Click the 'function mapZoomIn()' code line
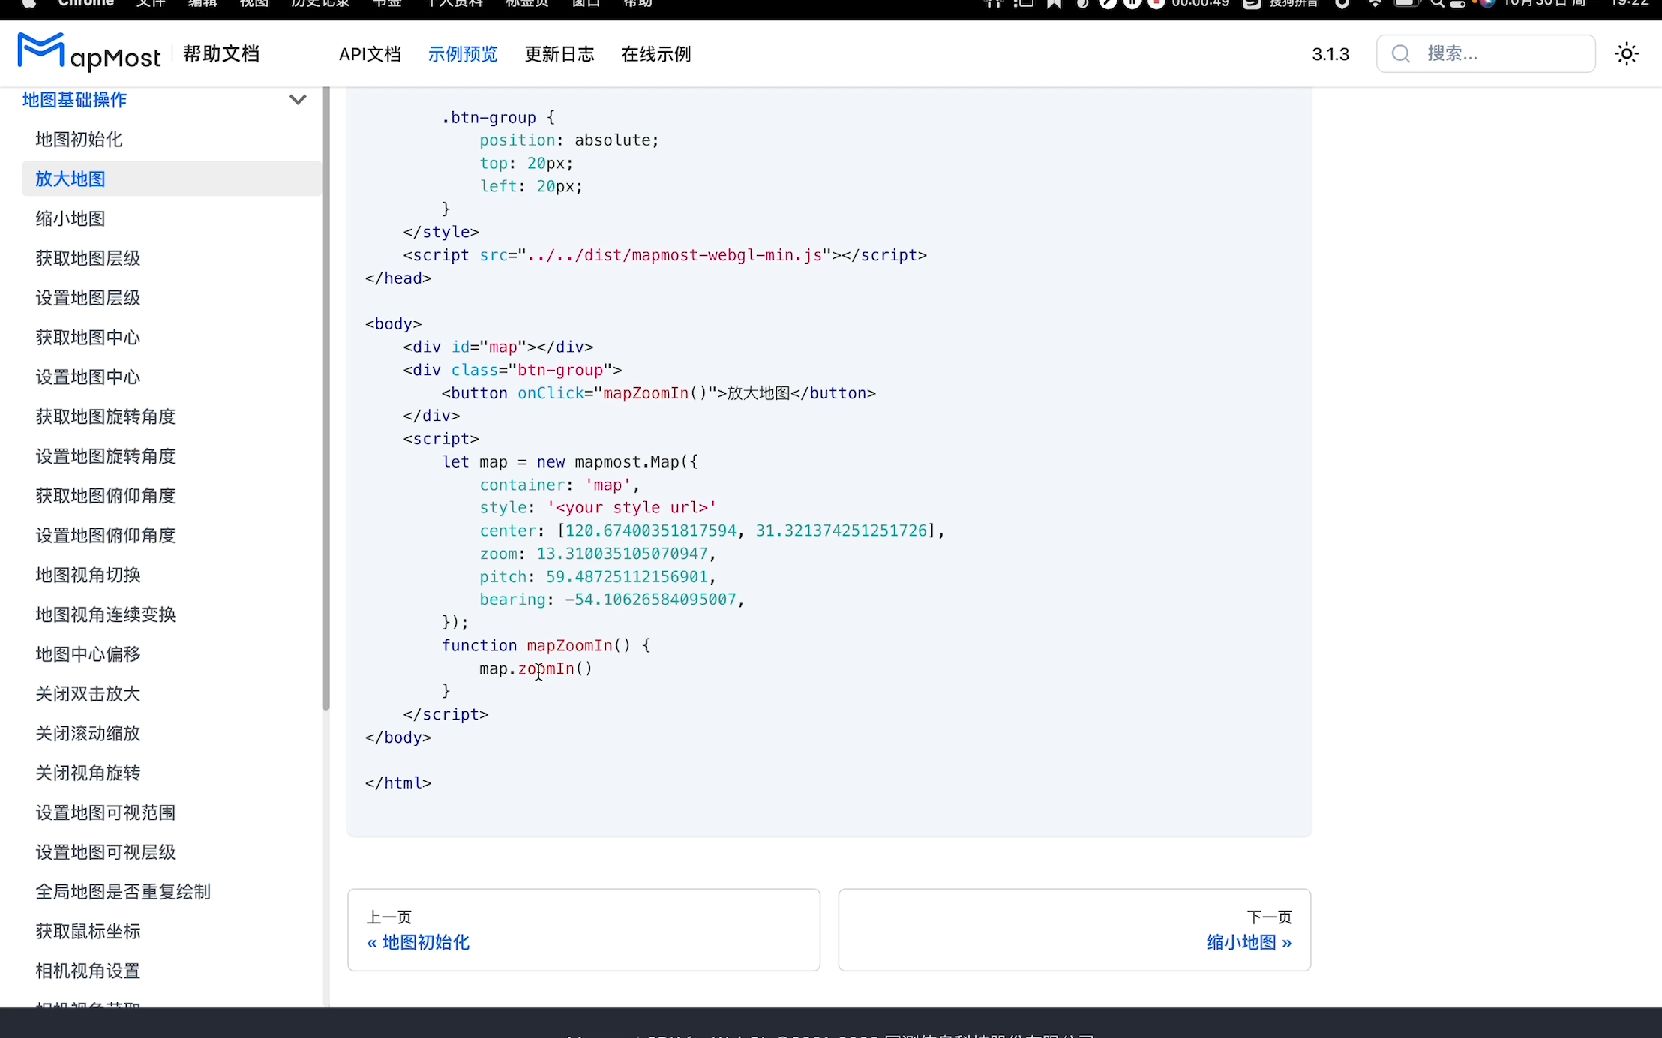Screen dimensions: 1662x1038 546,646
